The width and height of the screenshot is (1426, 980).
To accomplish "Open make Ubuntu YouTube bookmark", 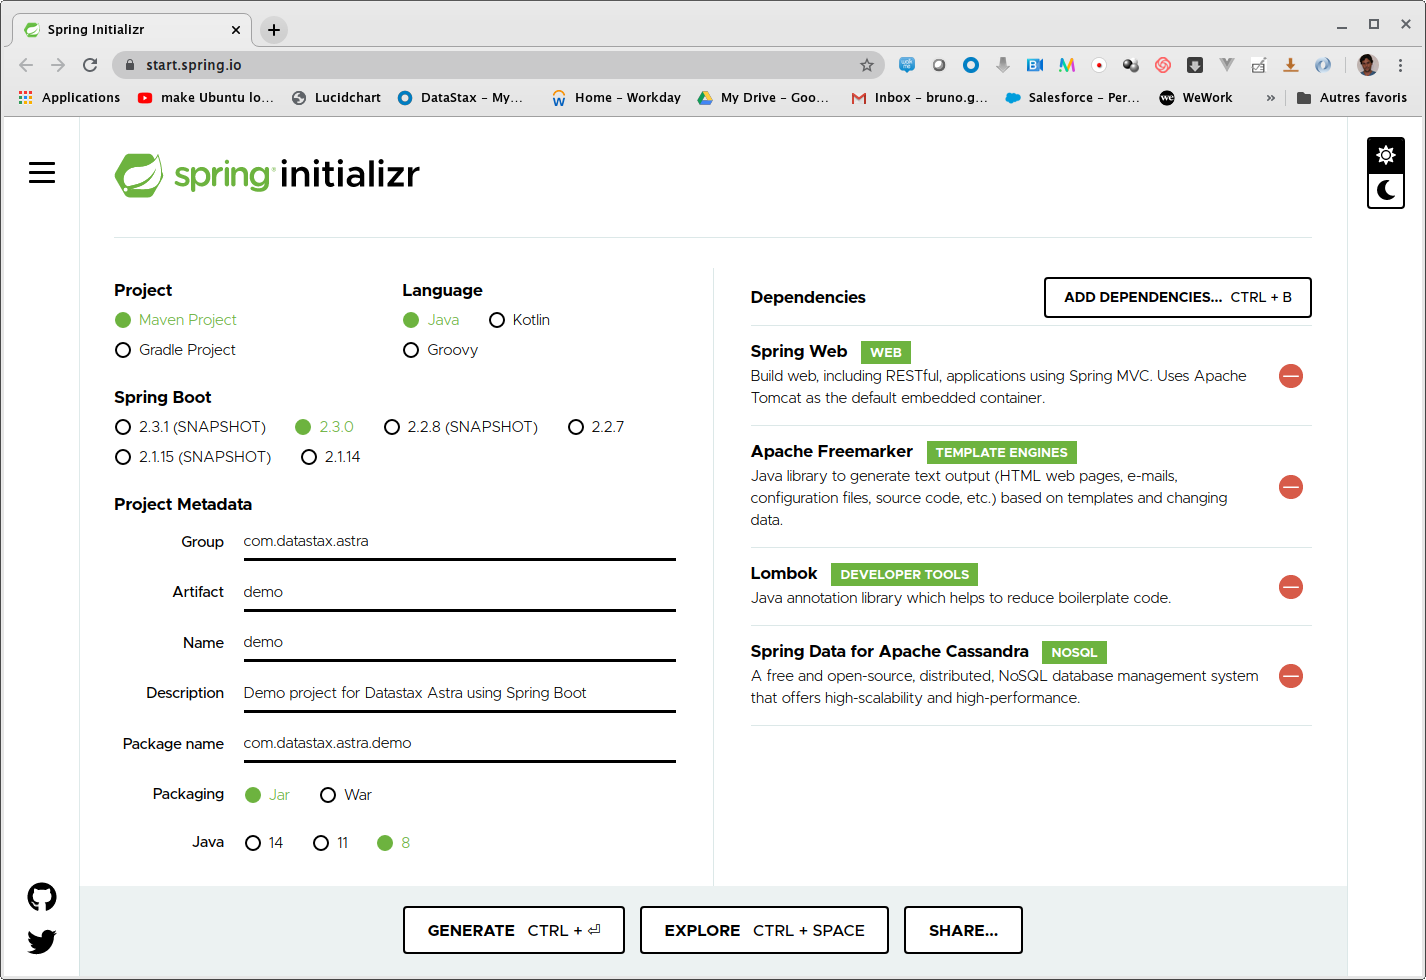I will point(206,98).
